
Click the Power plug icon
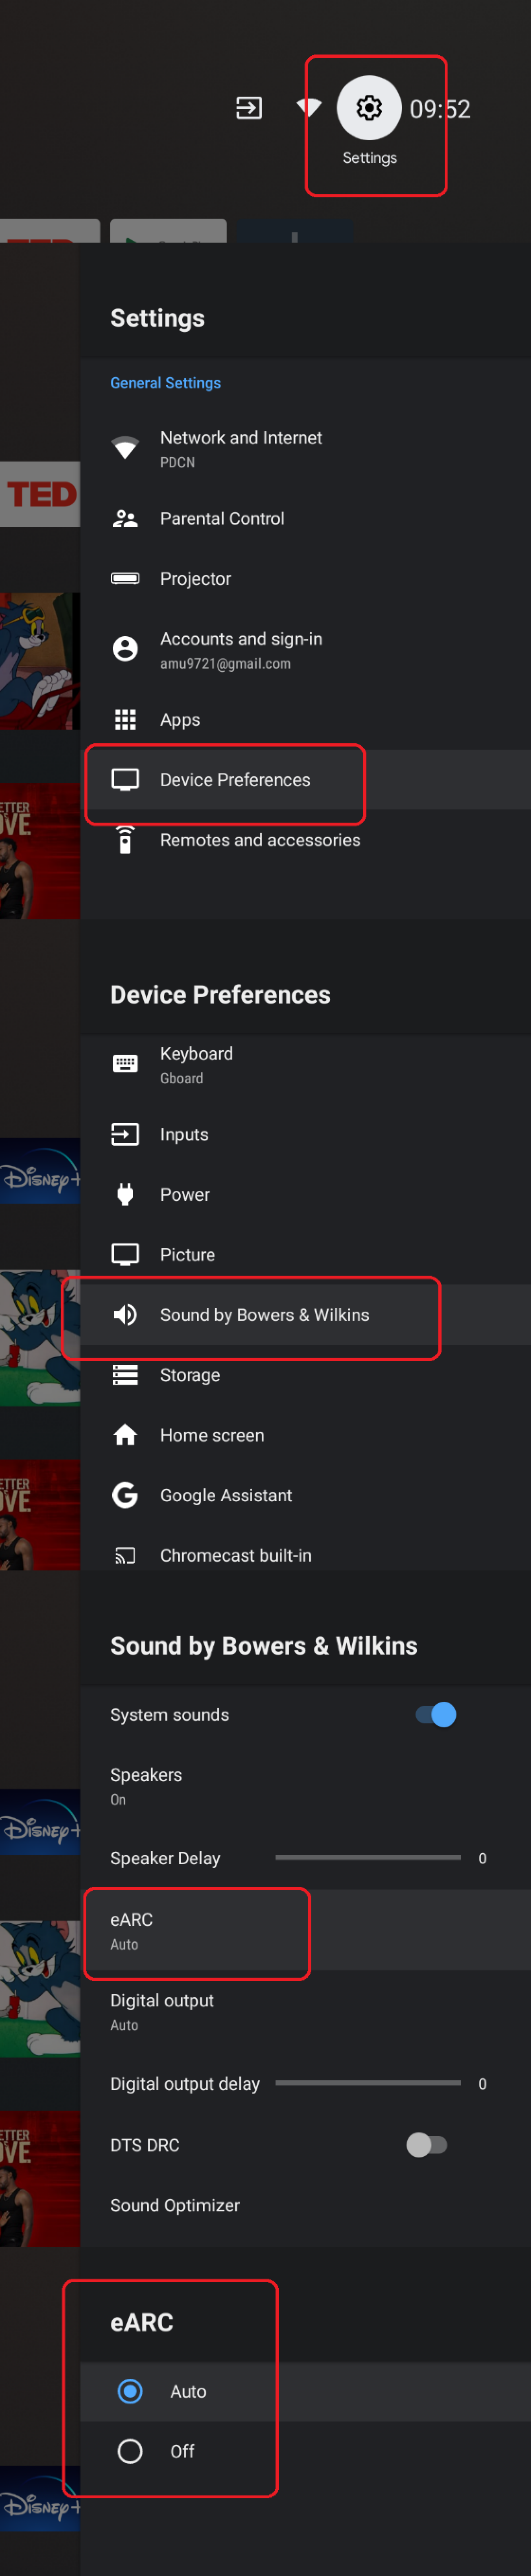(125, 1194)
